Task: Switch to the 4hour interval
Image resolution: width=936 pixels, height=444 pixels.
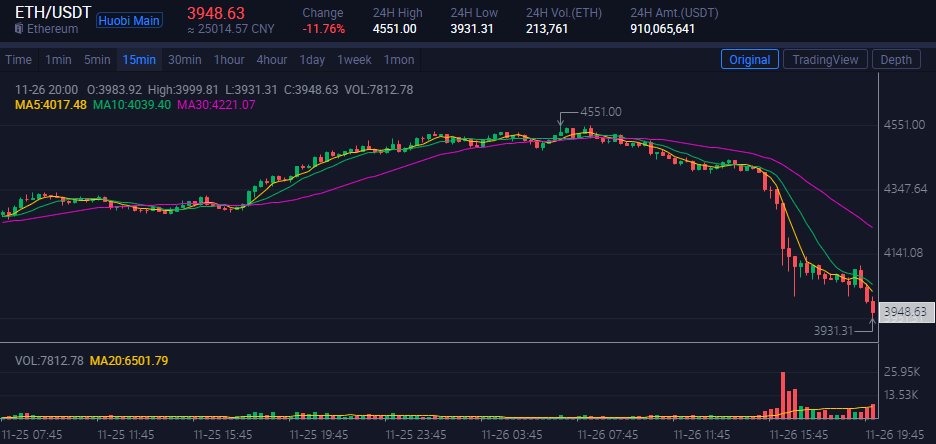Action: 272,60
